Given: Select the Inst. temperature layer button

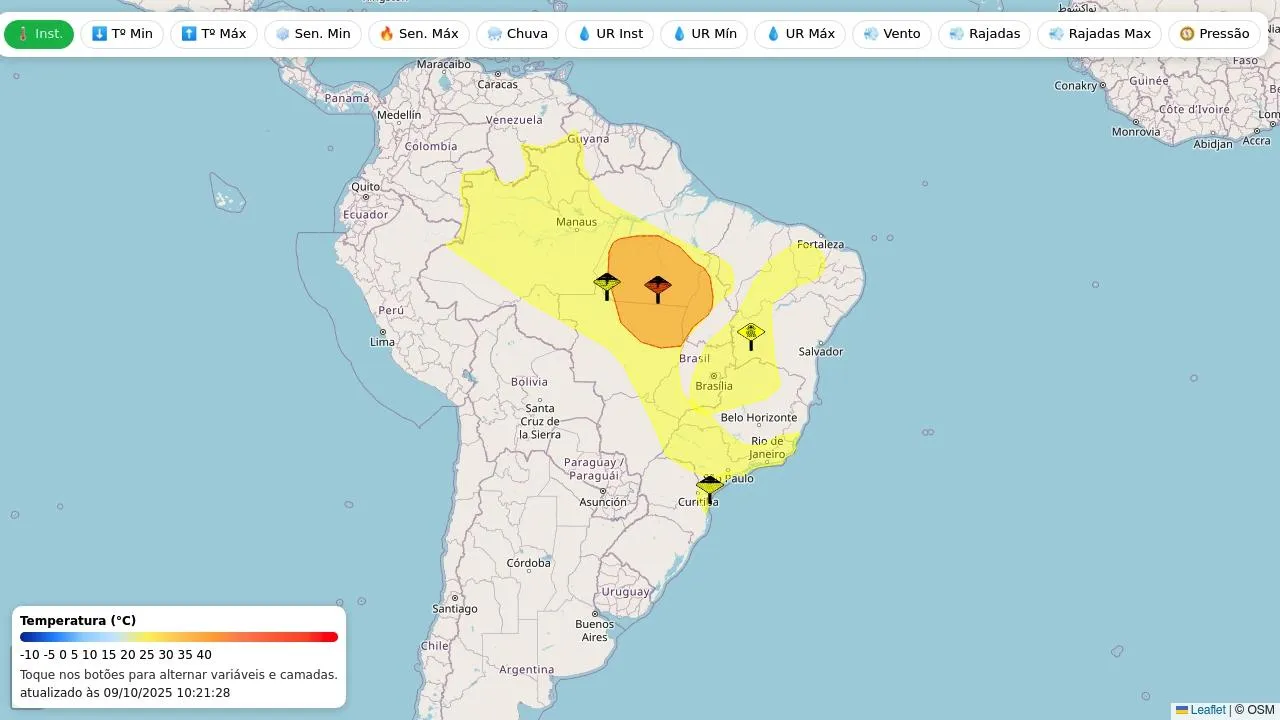Looking at the screenshot, I should click(x=39, y=34).
